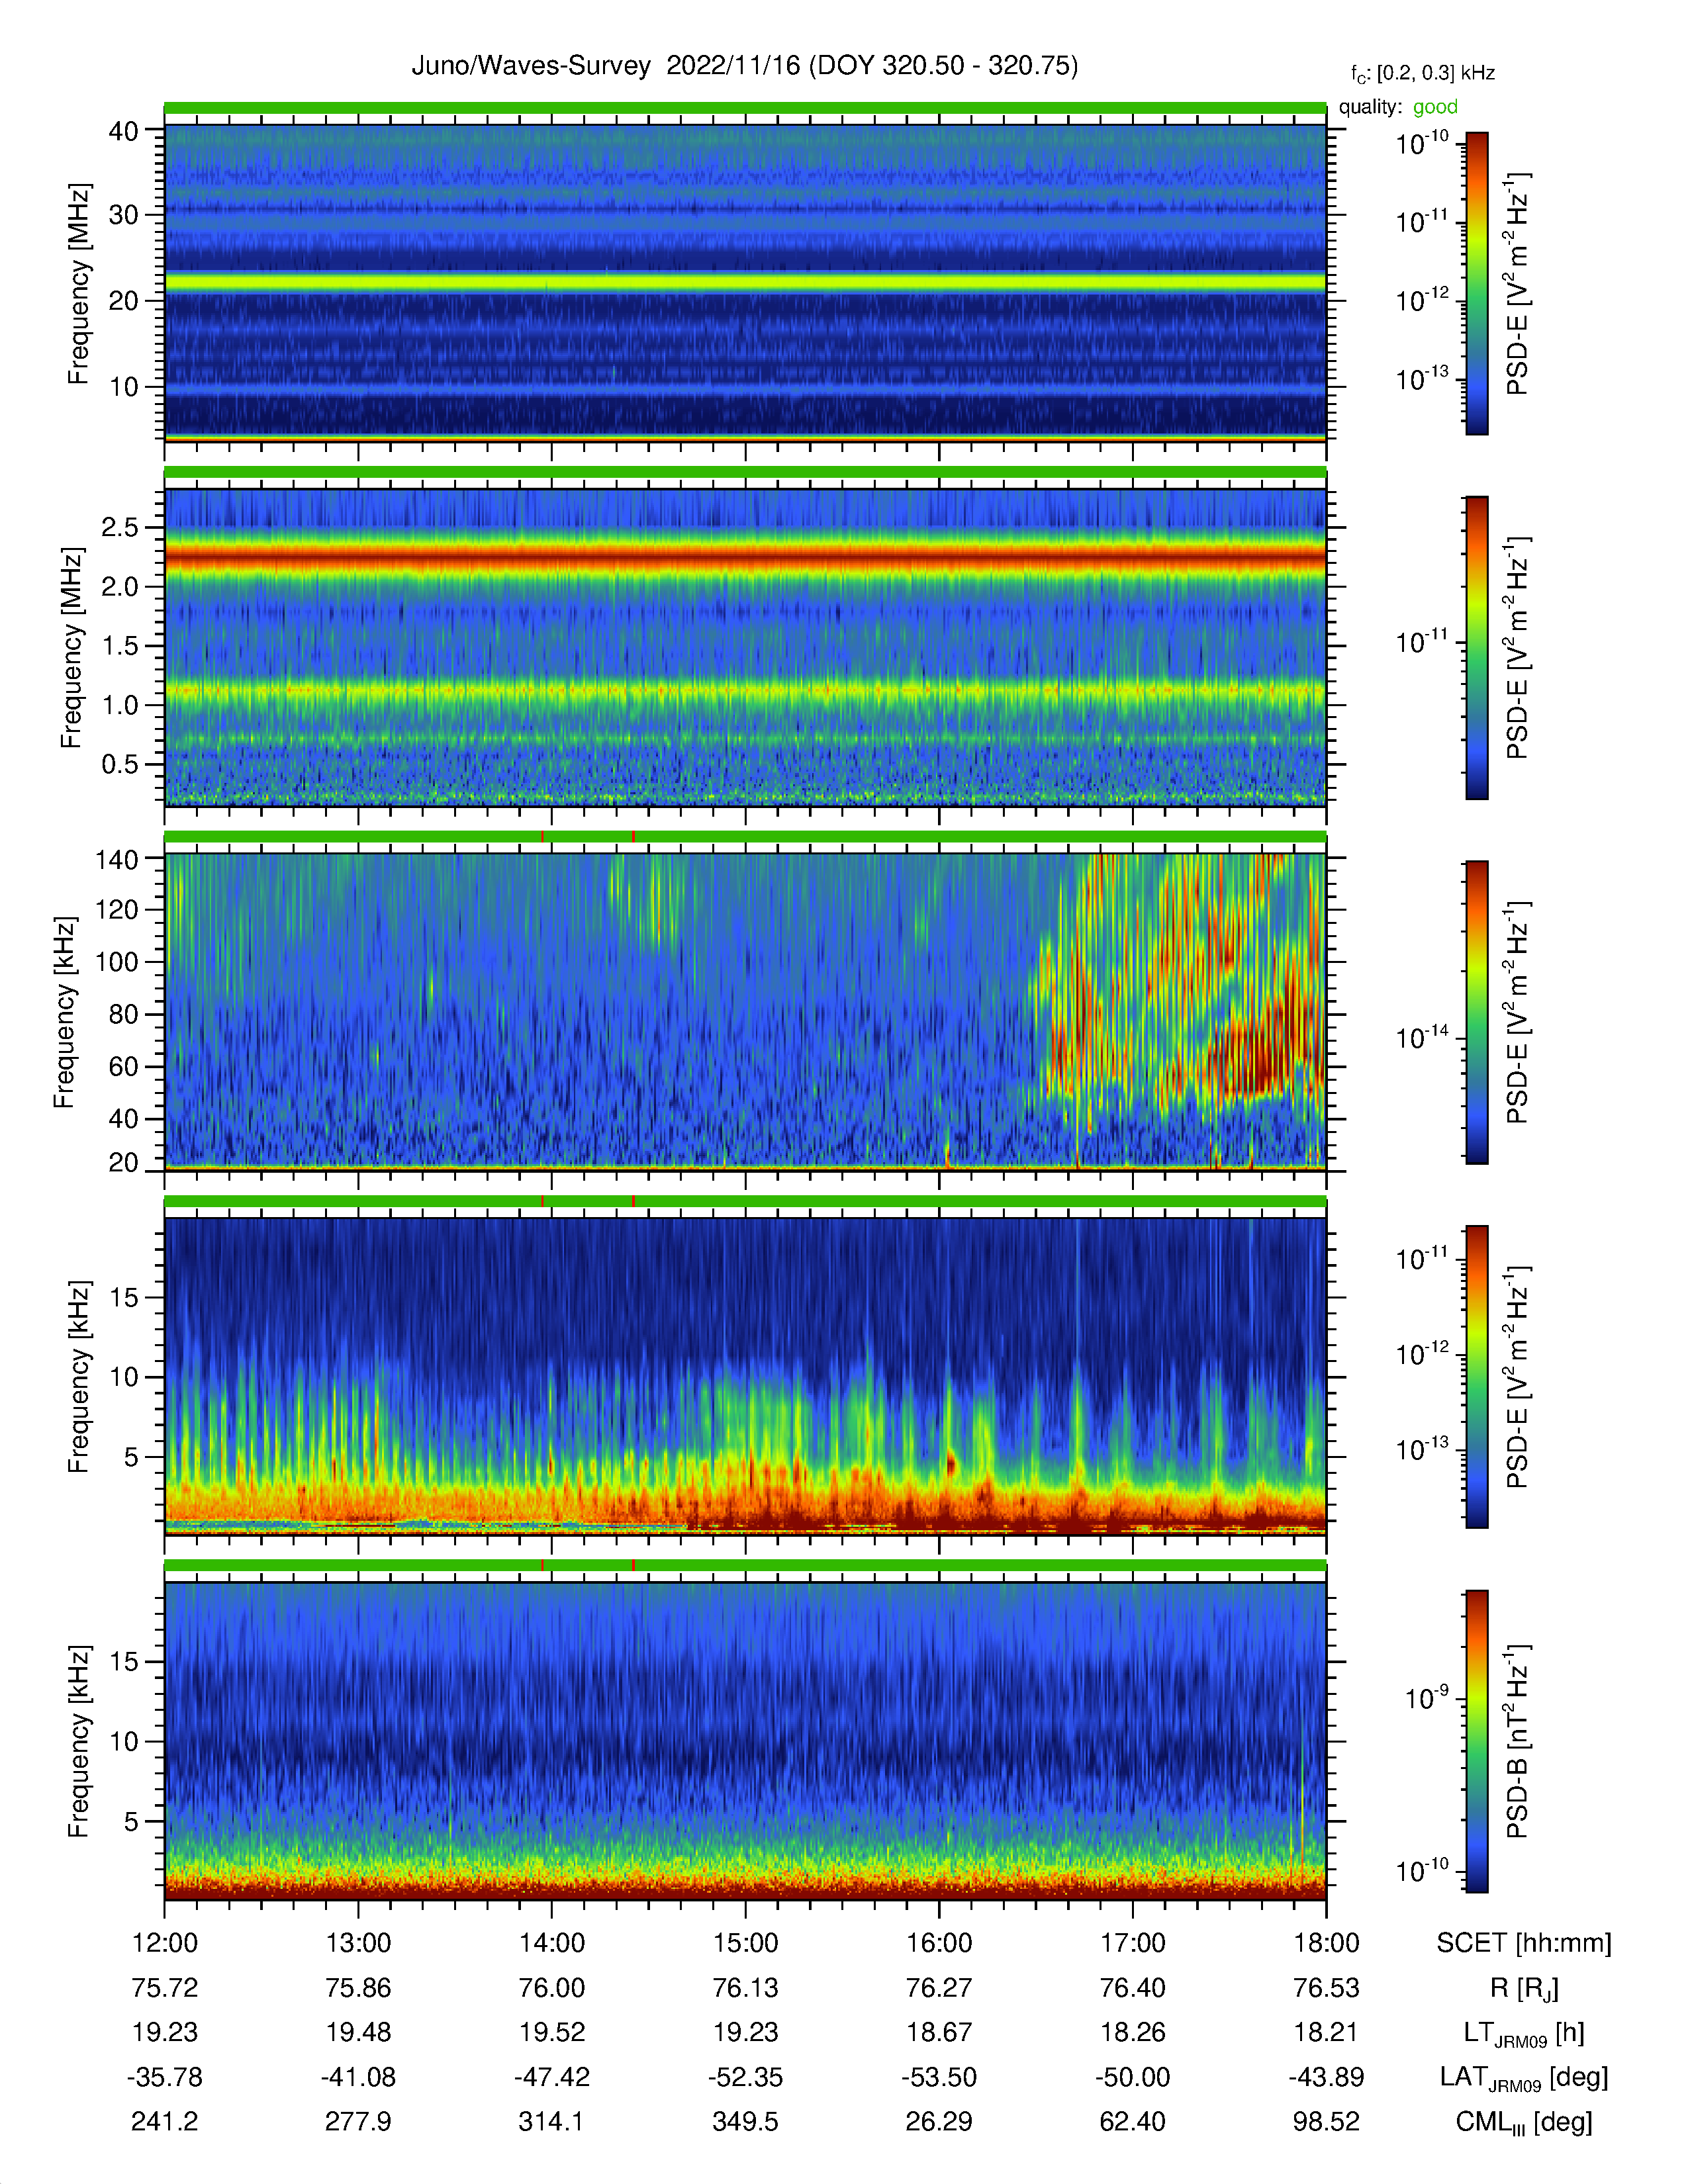Image resolution: width=1688 pixels, height=2184 pixels.
Task: Click the 18:00 SCET time label
Action: (x=1326, y=1943)
